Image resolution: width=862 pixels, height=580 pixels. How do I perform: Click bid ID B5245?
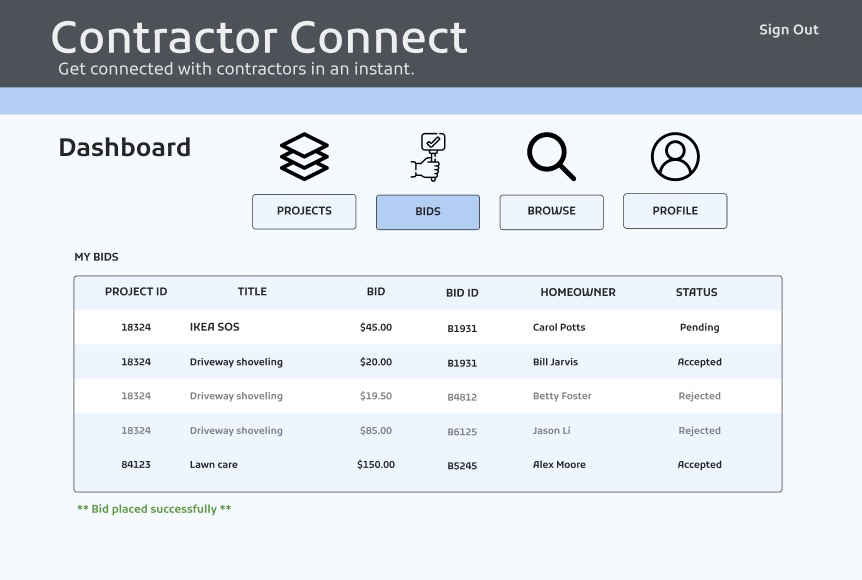pyautogui.click(x=462, y=466)
